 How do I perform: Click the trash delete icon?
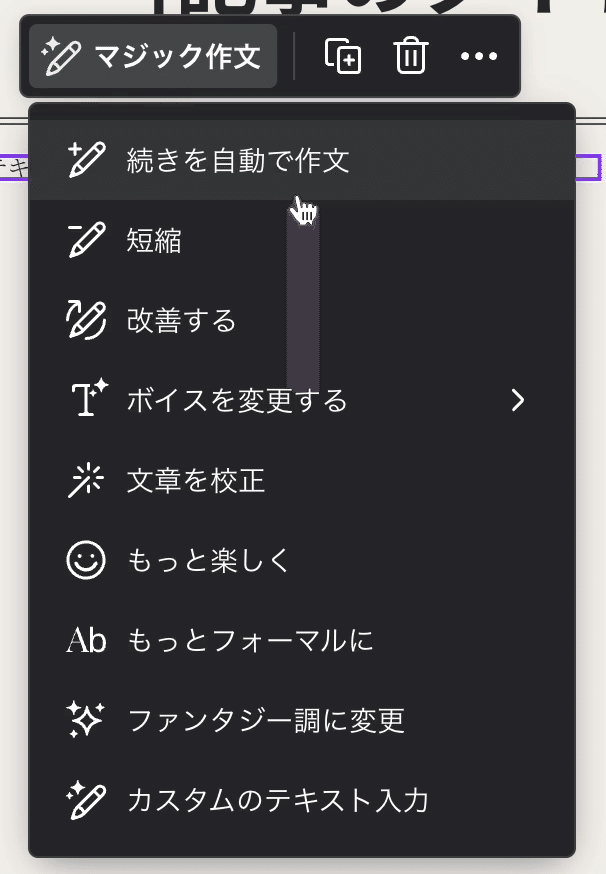tap(410, 56)
